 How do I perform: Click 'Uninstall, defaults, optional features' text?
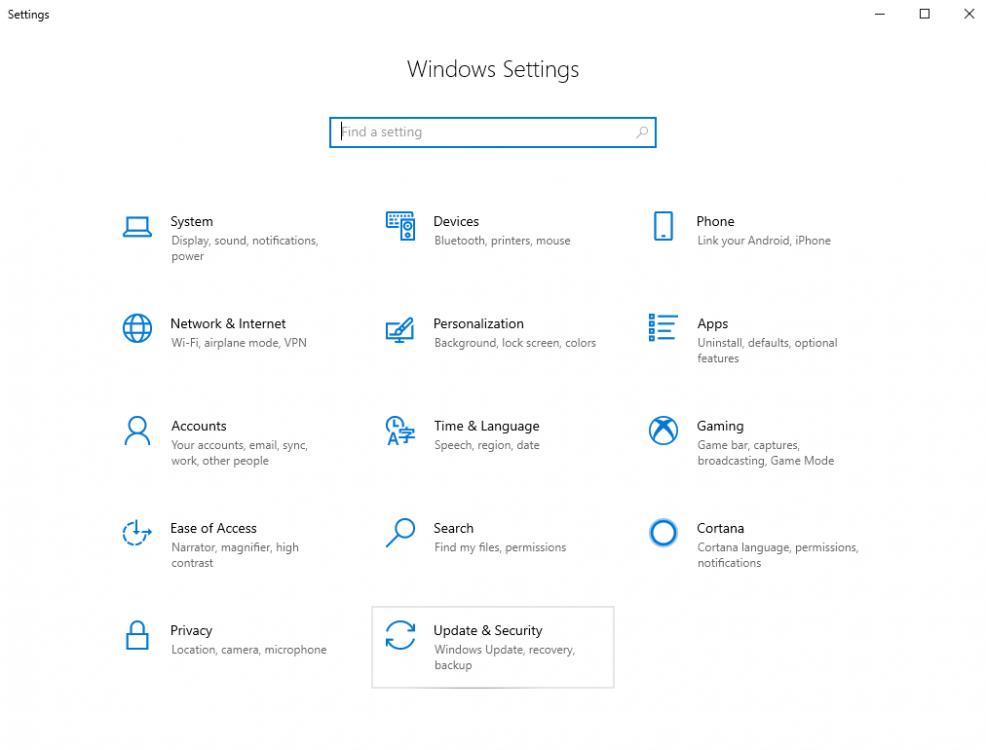(767, 351)
